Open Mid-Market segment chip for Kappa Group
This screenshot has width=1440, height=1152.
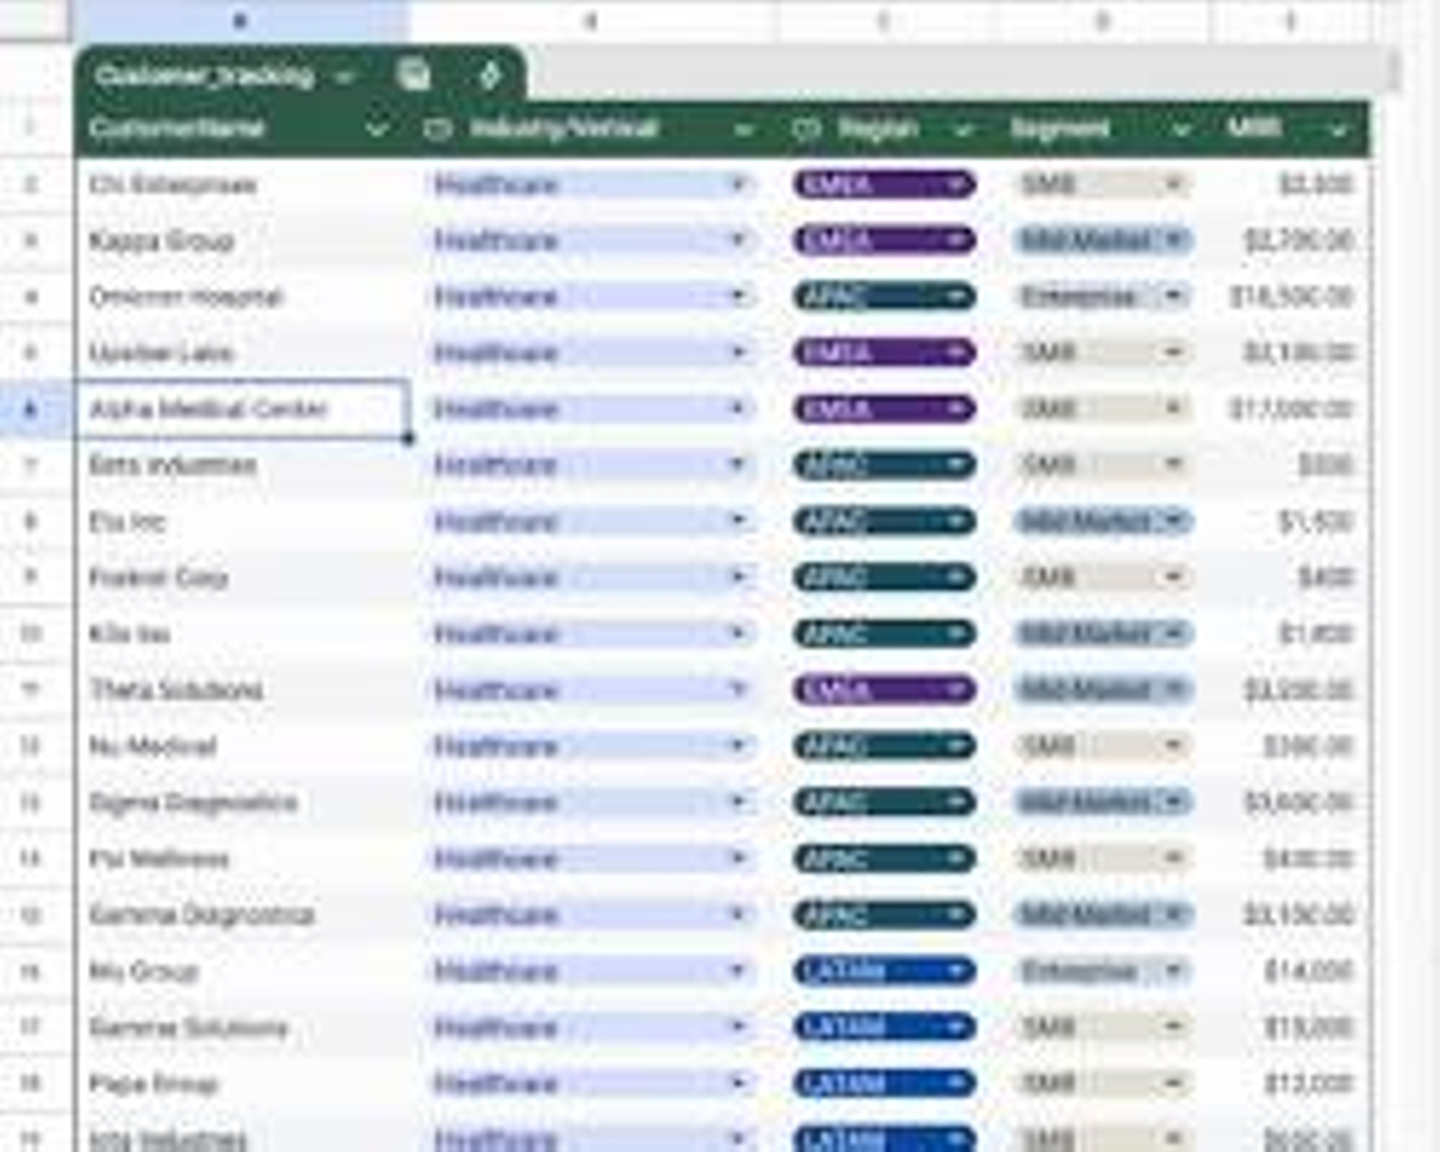[1101, 241]
